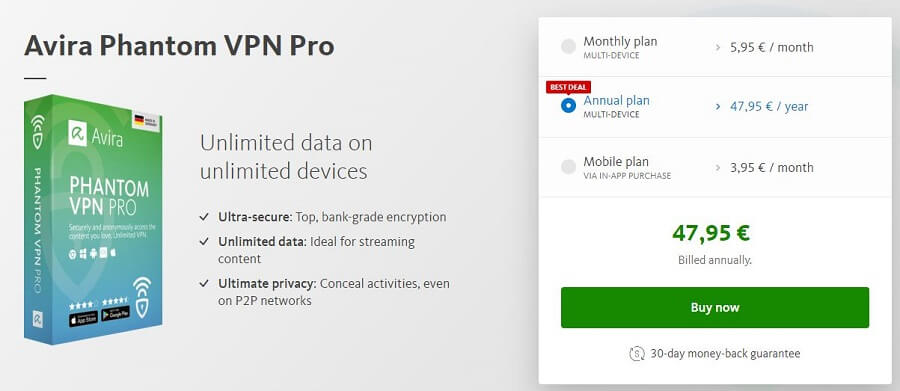Click the chevron beside 47,95 € / year
This screenshot has height=391, width=900.
718,106
